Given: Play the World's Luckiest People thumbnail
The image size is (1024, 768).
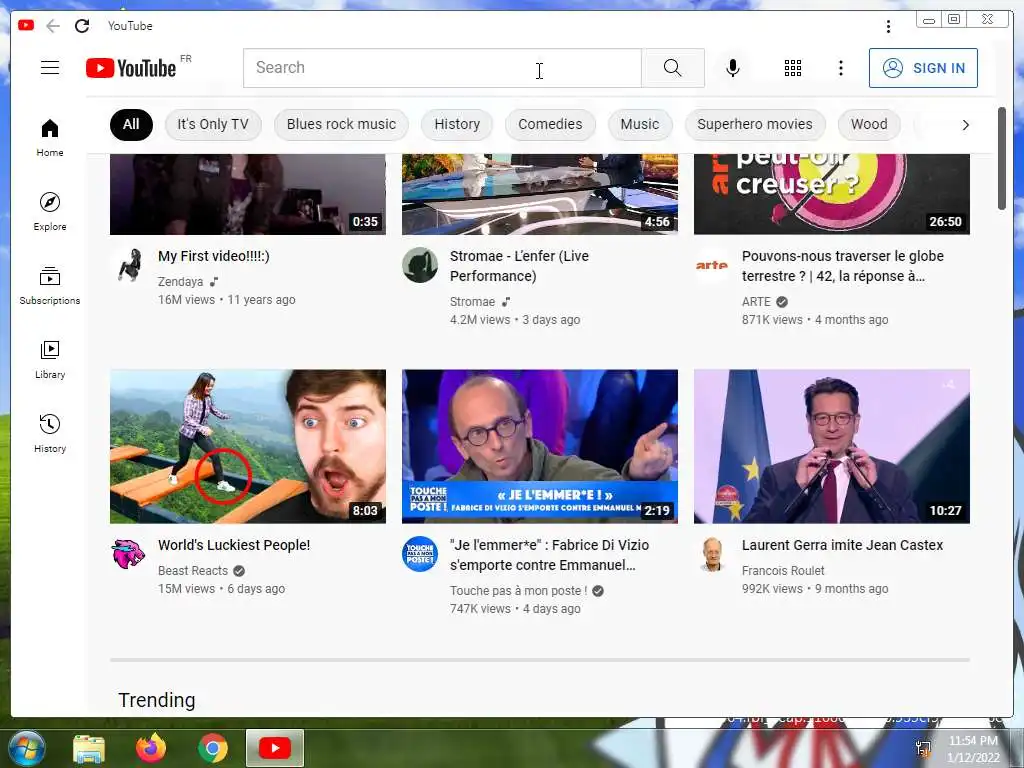Looking at the screenshot, I should click(248, 447).
